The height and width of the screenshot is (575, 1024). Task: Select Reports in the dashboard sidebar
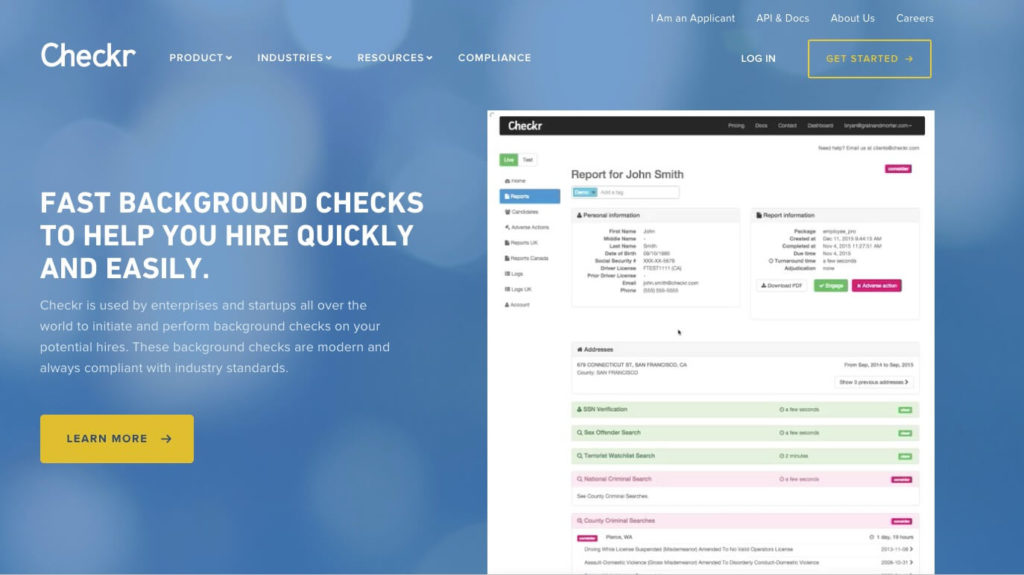[x=530, y=196]
